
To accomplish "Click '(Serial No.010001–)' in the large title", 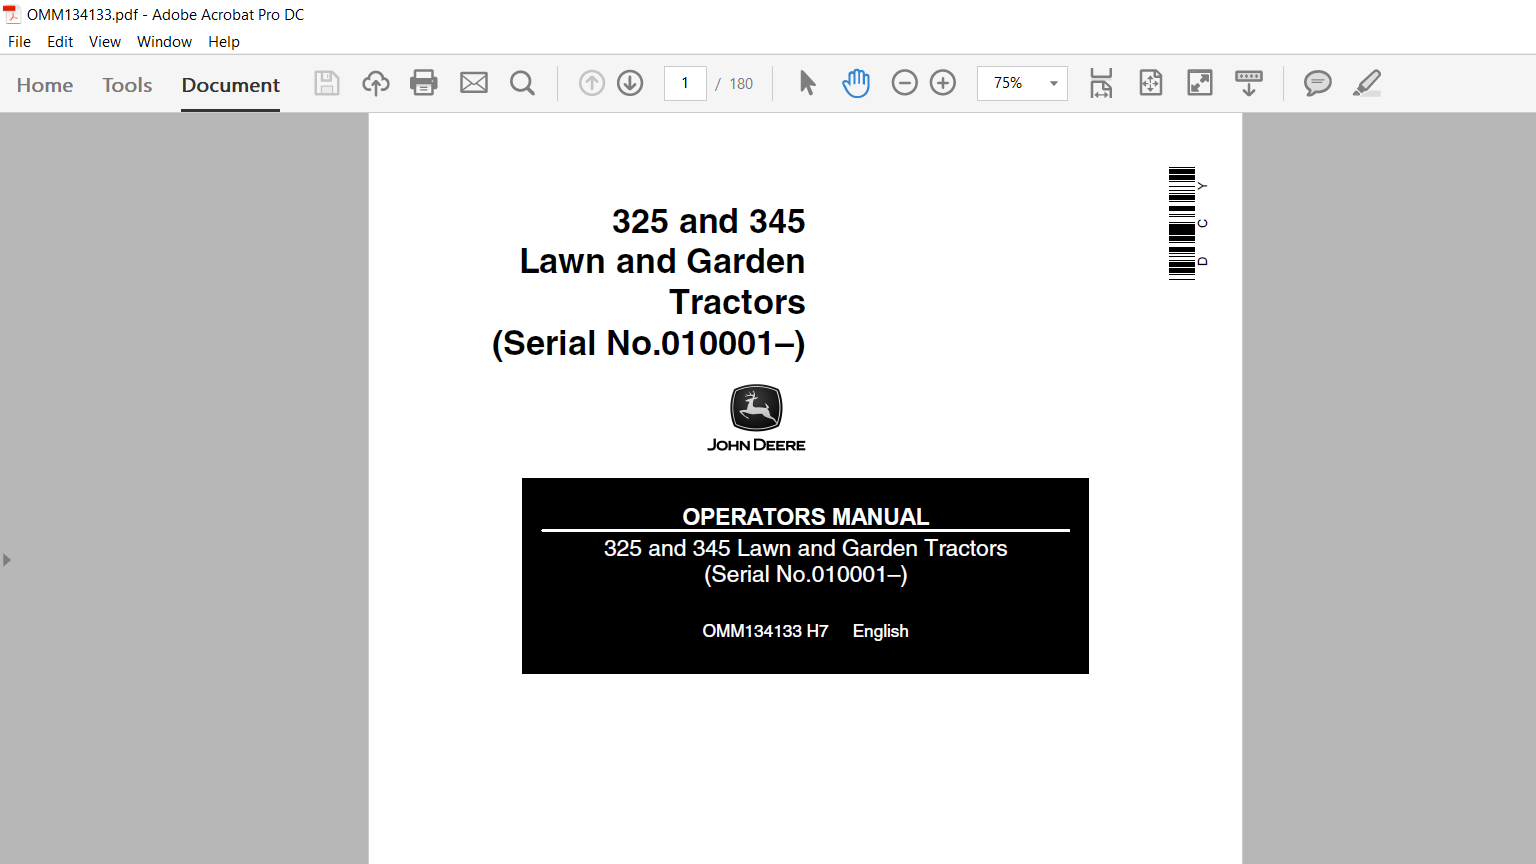I will tap(648, 344).
